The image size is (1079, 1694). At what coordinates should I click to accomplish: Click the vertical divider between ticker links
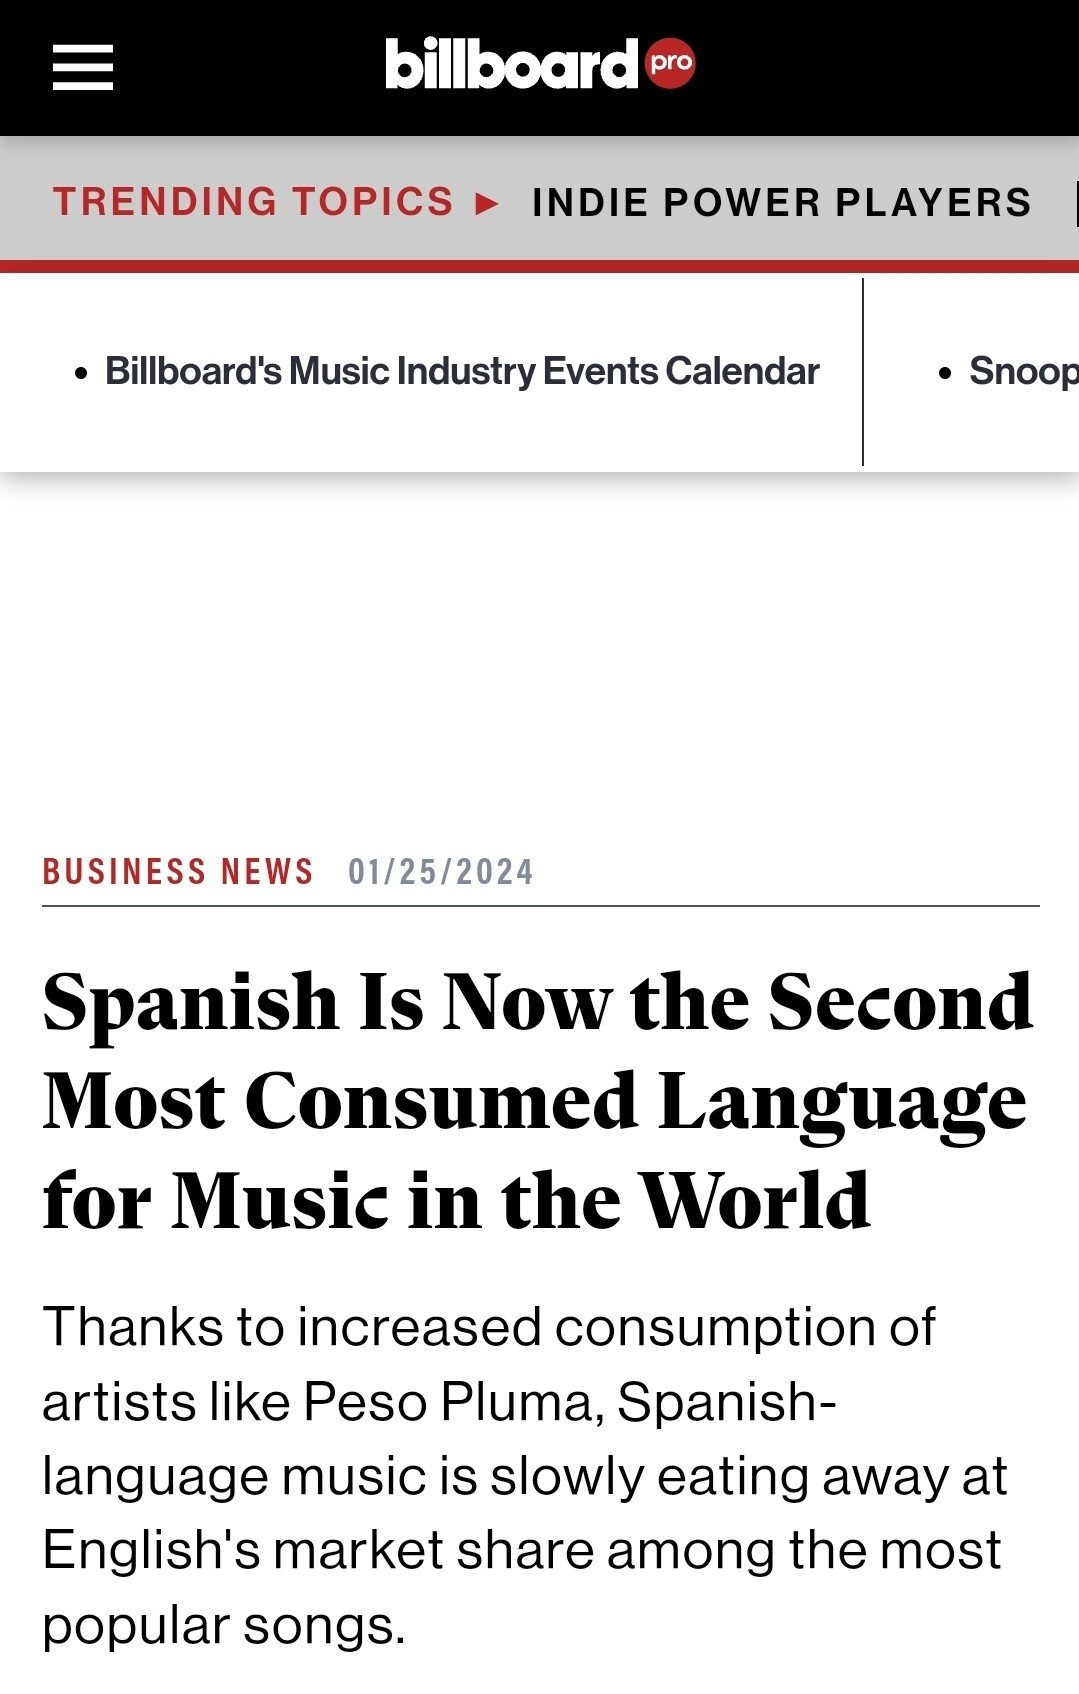[862, 372]
